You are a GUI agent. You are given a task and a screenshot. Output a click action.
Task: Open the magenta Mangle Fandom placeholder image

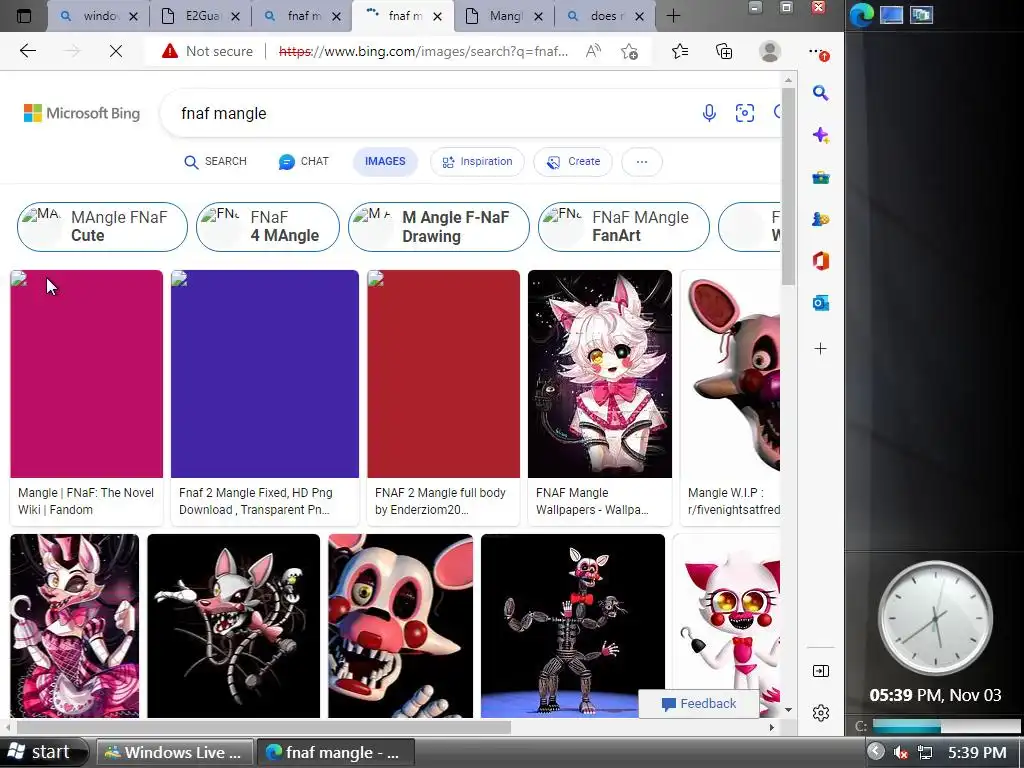coord(87,374)
